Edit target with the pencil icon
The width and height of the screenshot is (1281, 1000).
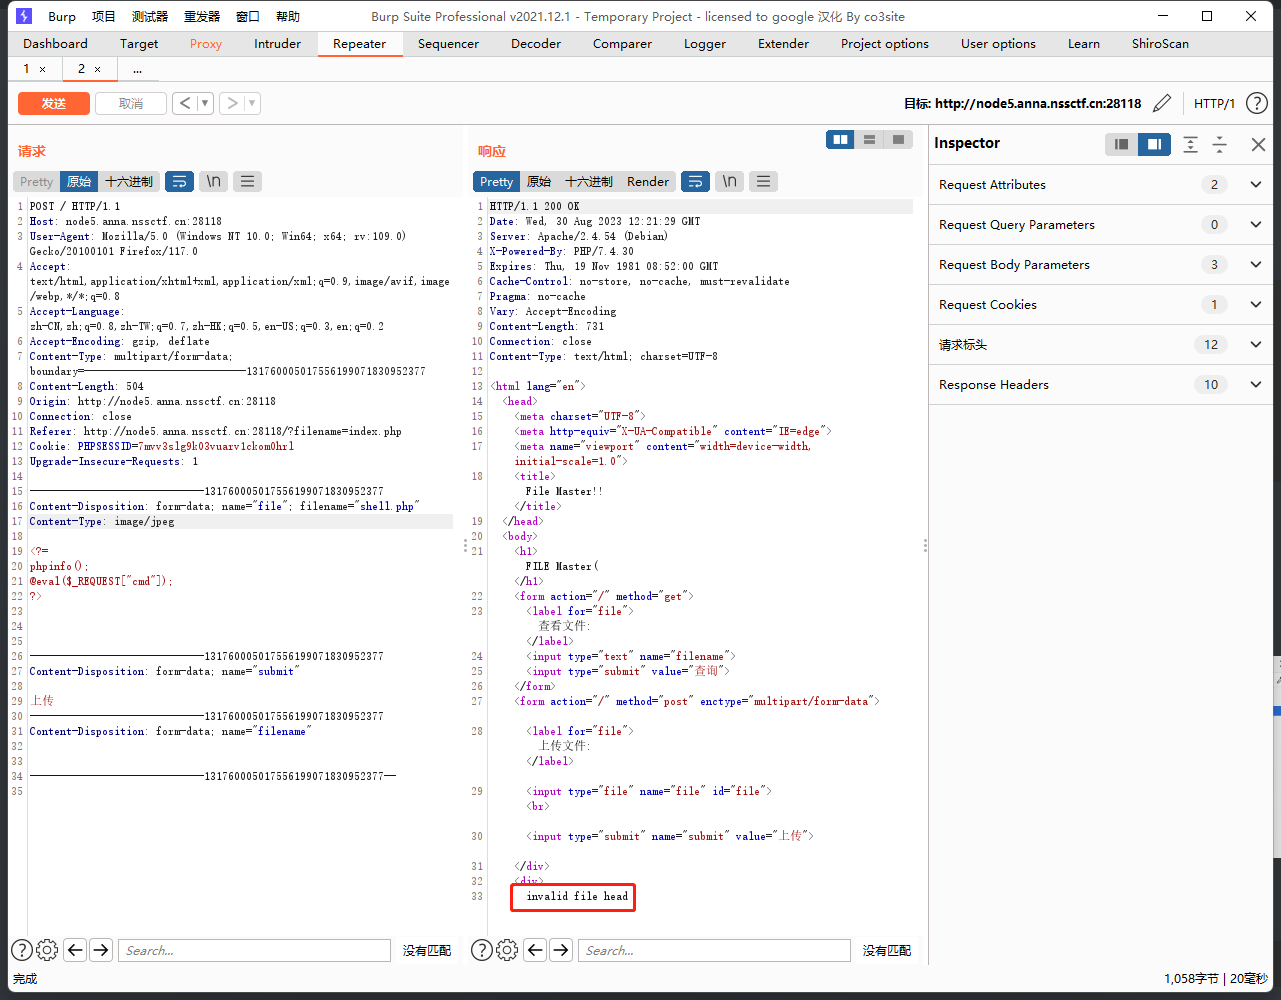click(1162, 103)
